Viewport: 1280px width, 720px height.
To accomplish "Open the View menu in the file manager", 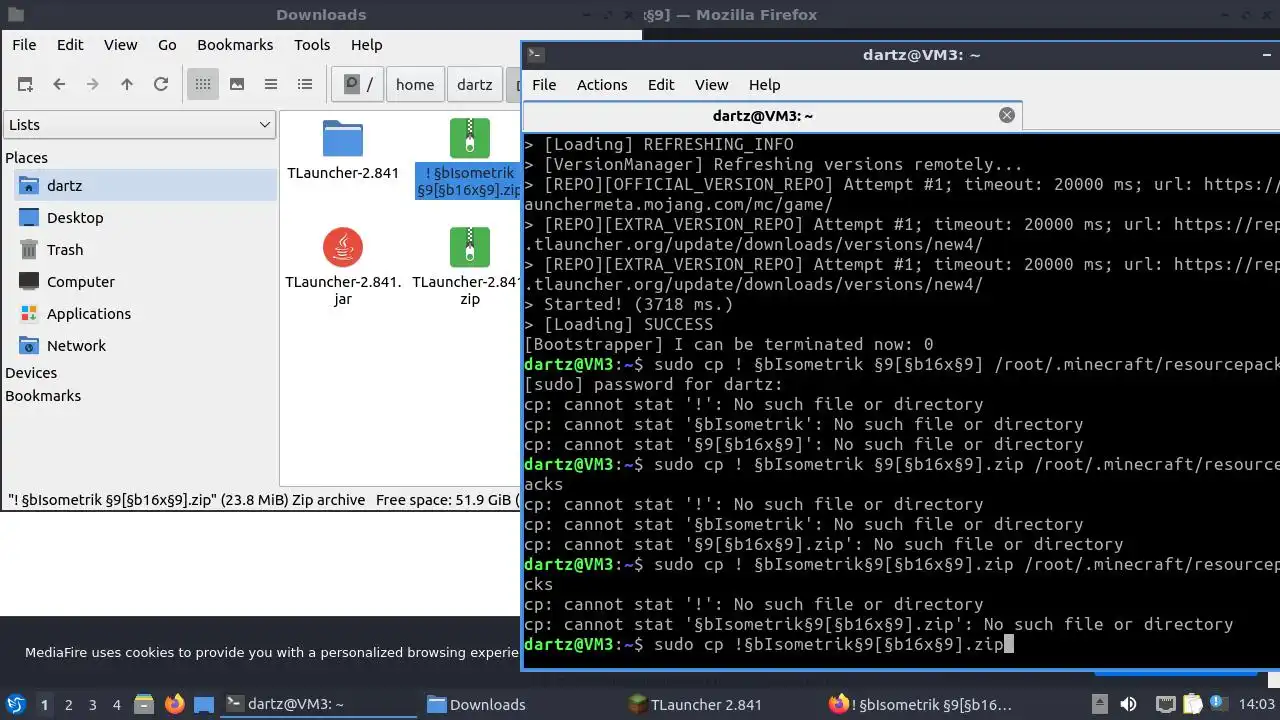I will [x=120, y=45].
